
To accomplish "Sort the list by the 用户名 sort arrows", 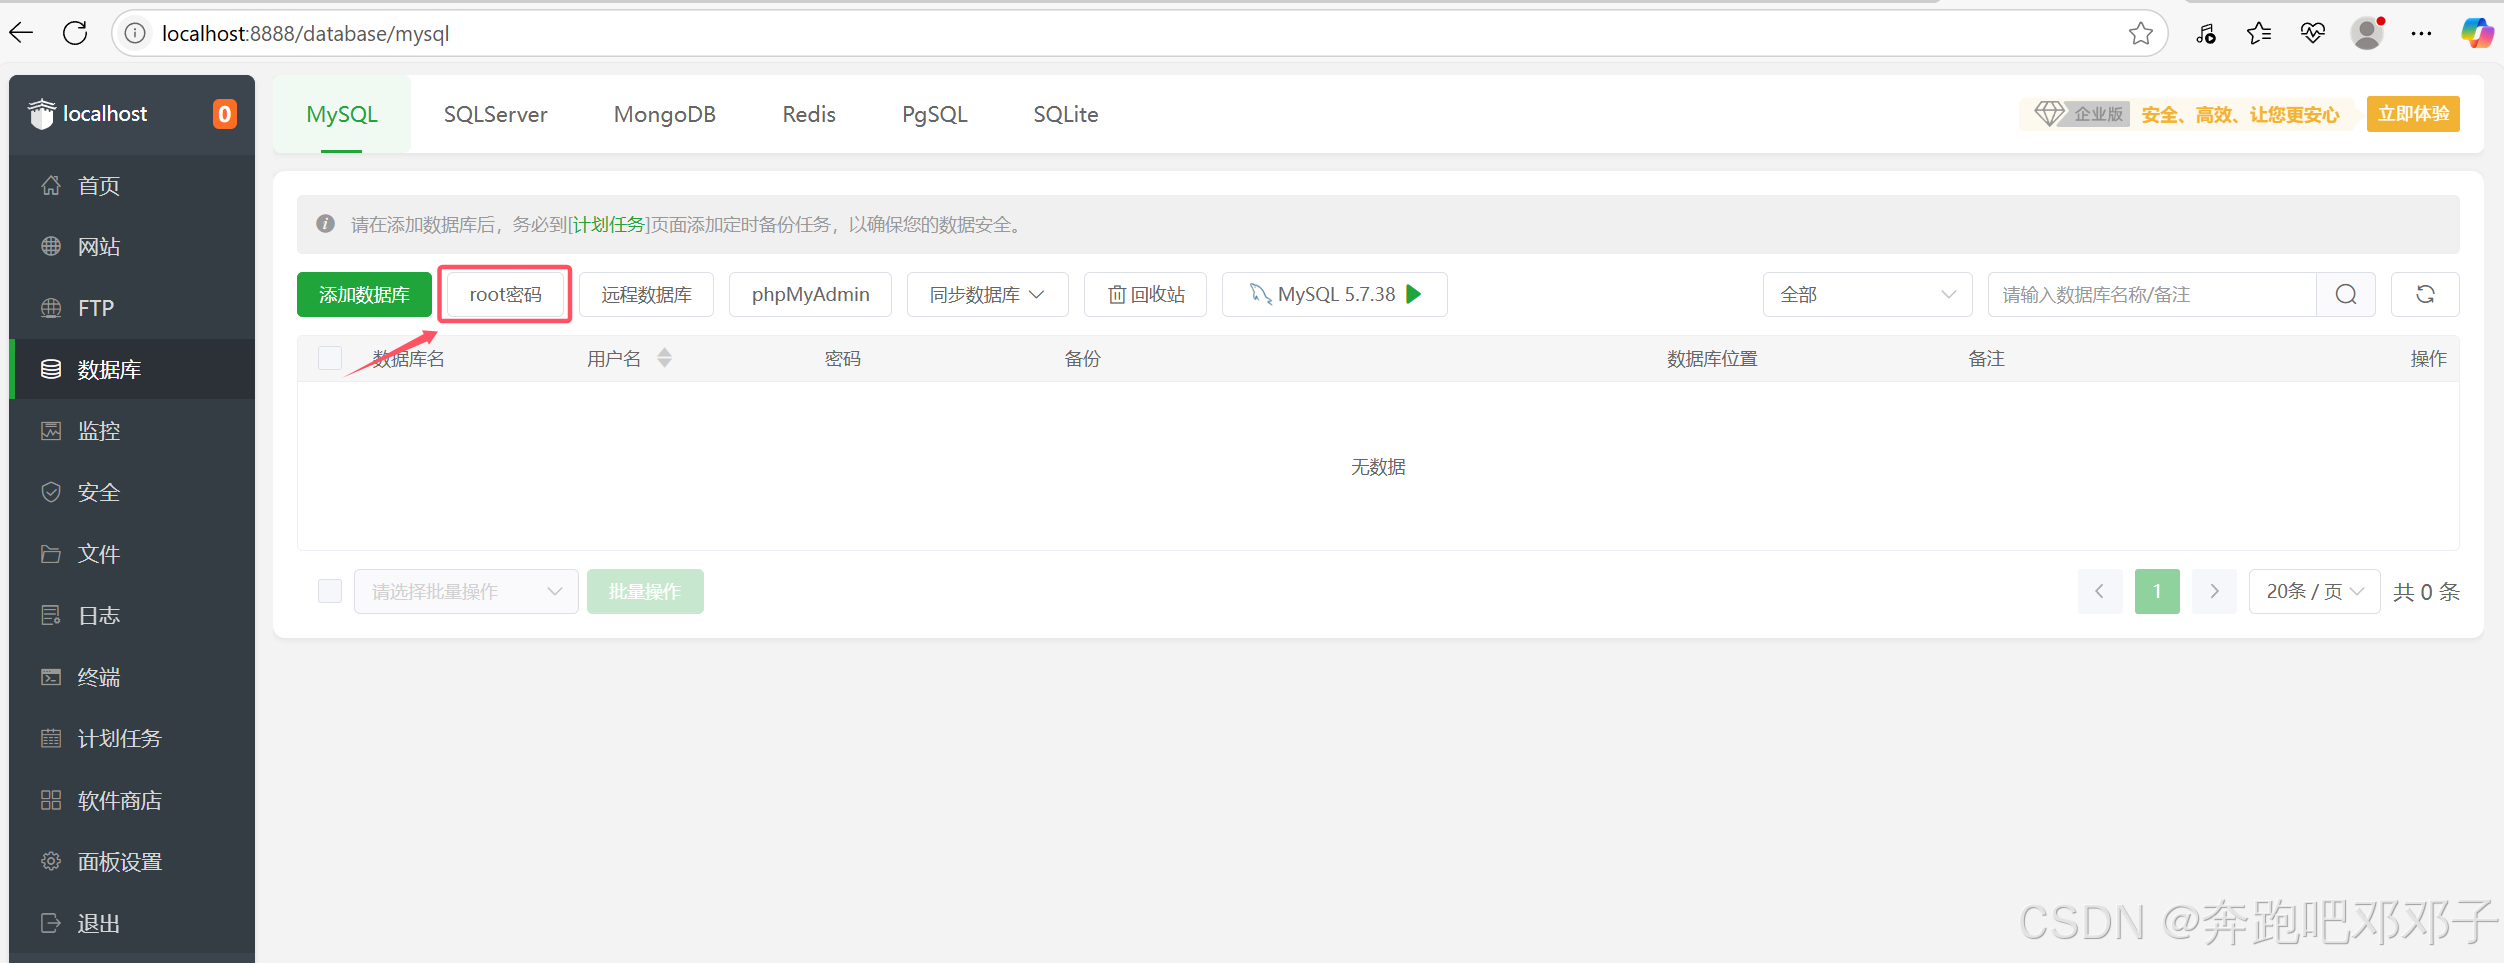I will 664,358.
